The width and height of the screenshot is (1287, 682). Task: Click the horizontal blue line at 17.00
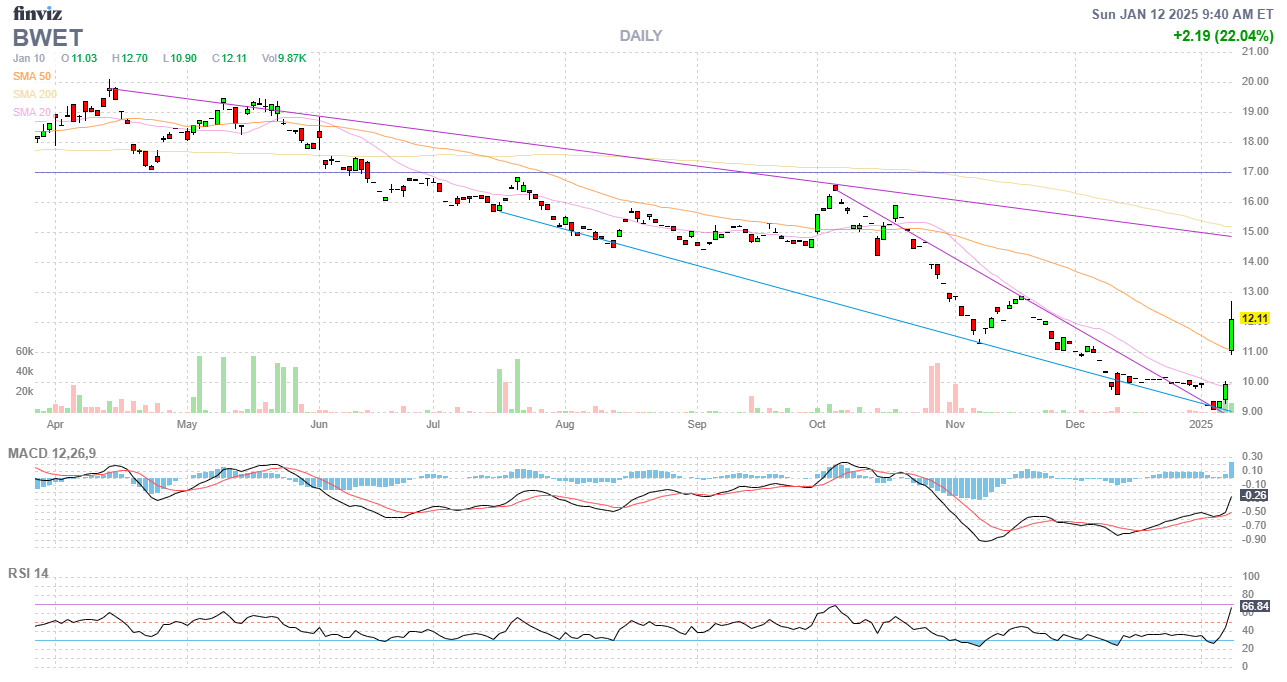[600, 172]
